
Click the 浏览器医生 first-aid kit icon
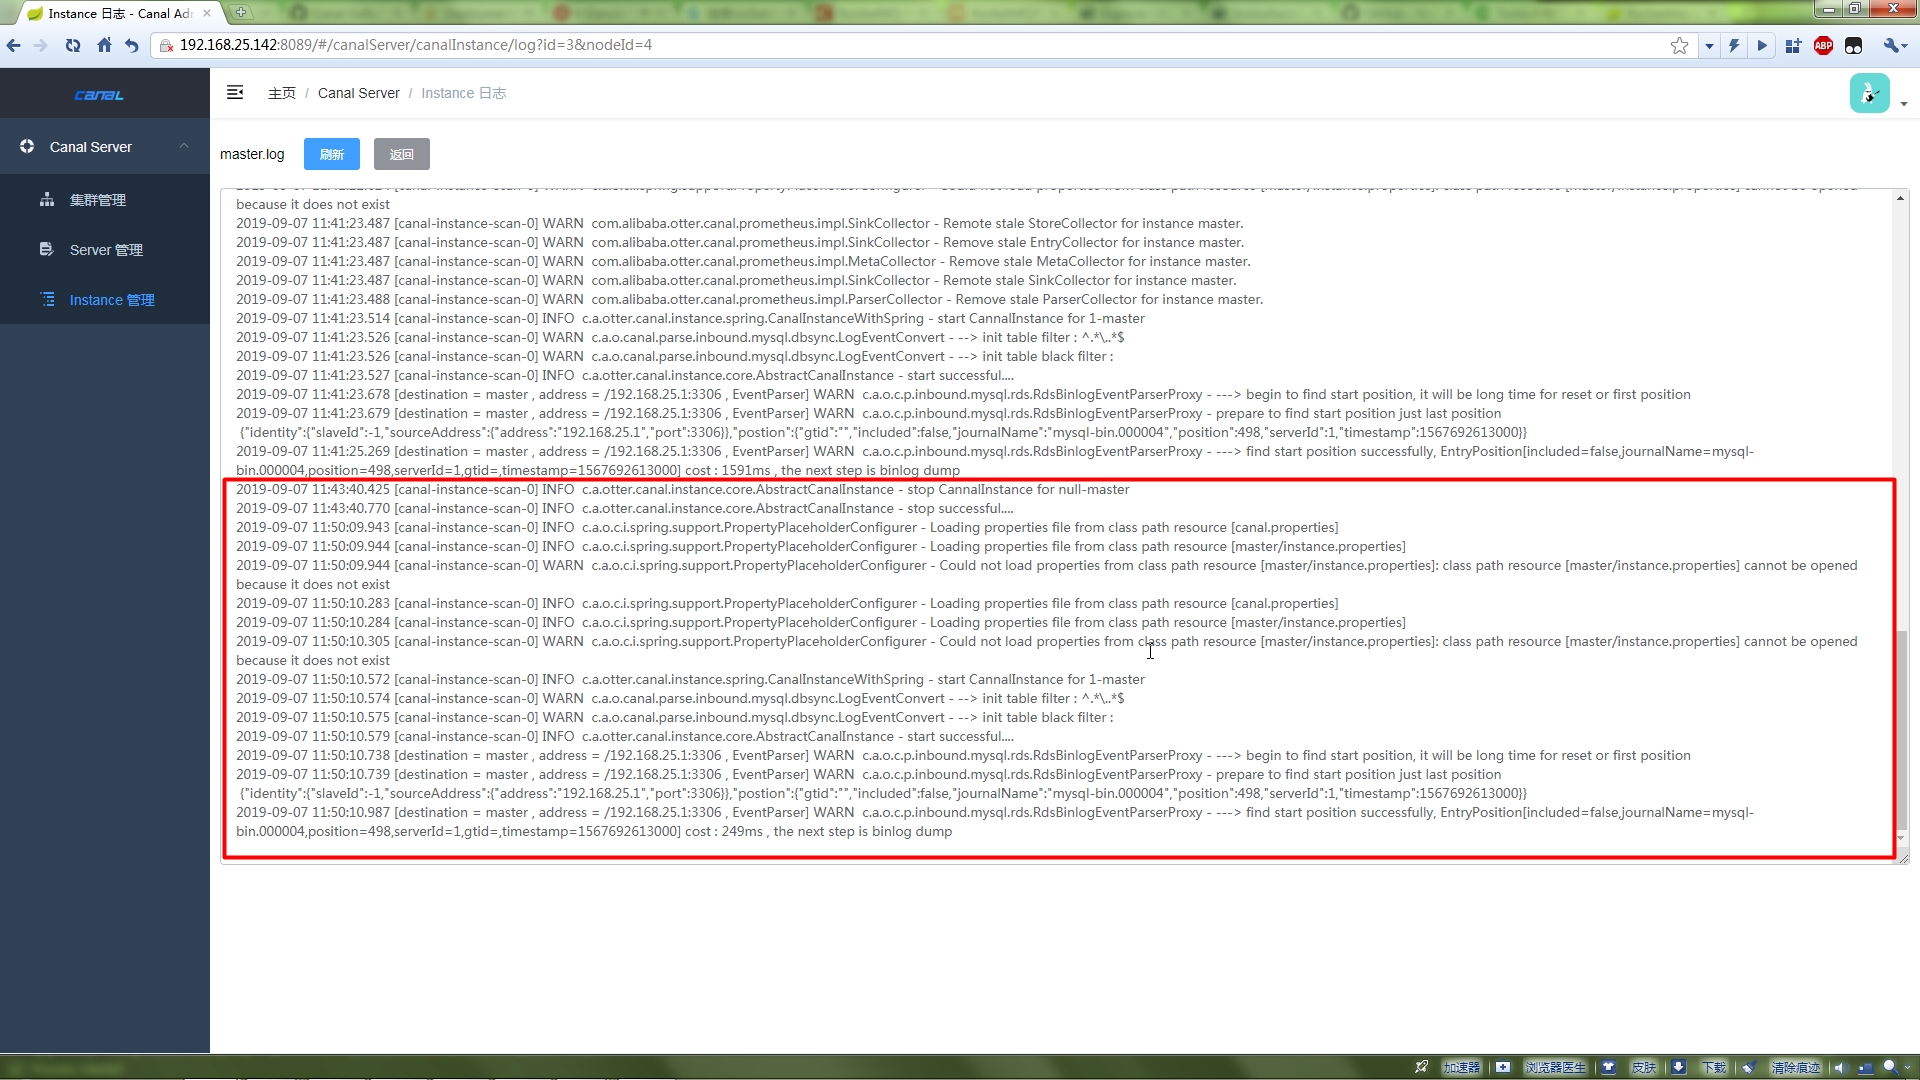click(1502, 1067)
